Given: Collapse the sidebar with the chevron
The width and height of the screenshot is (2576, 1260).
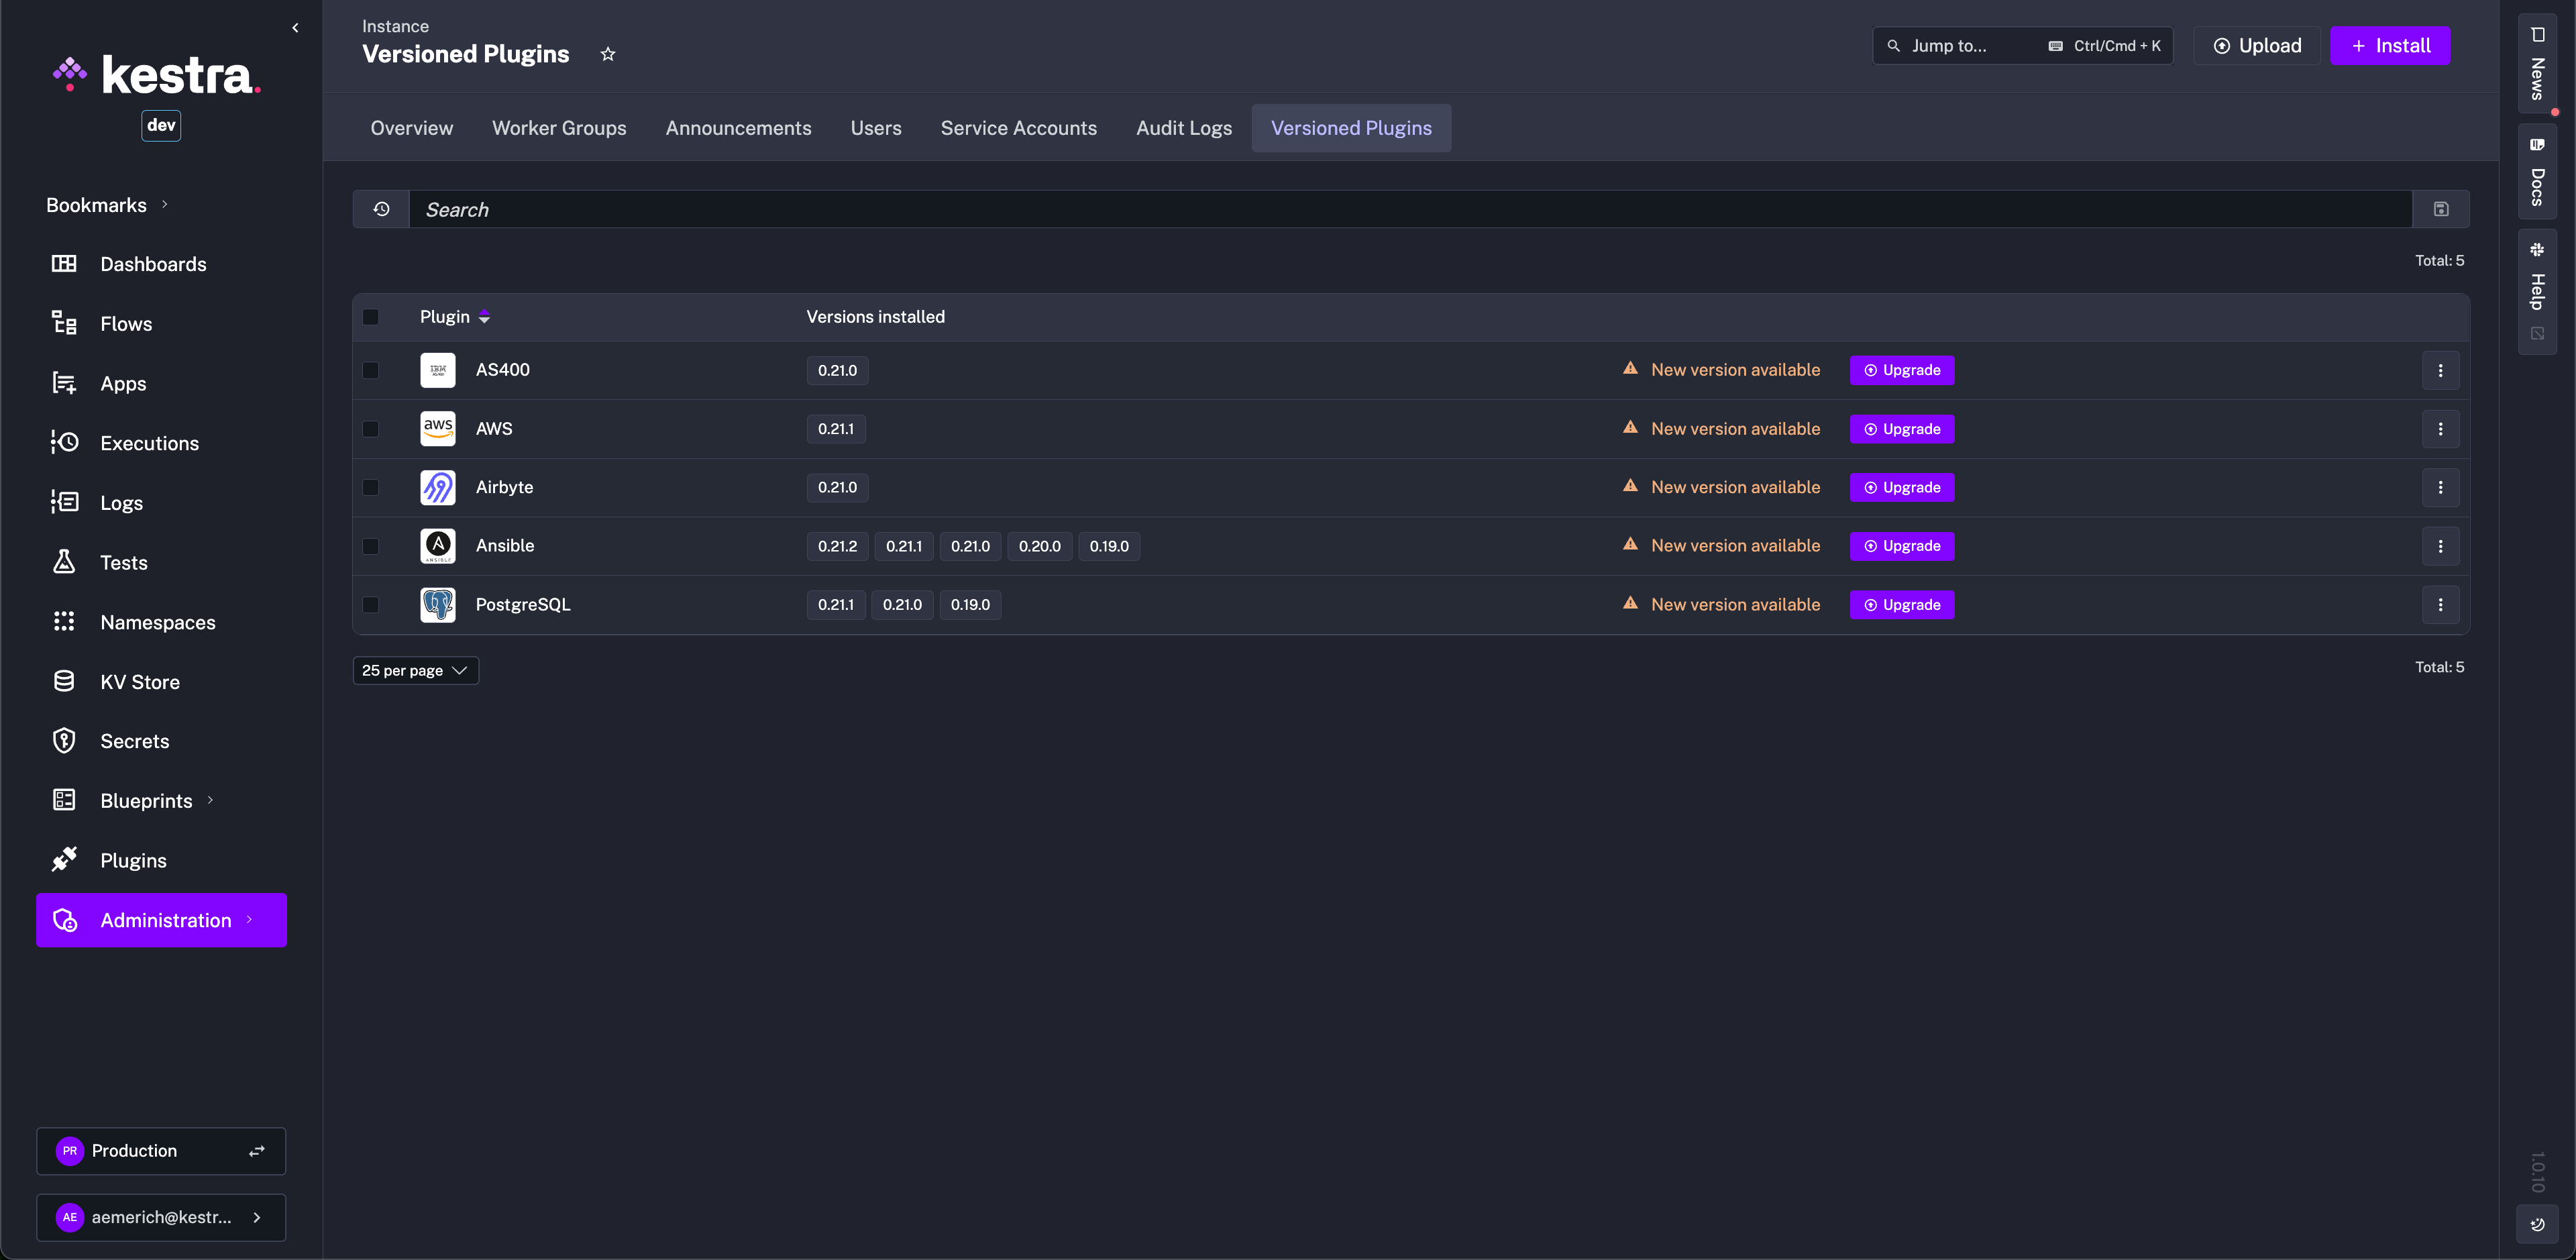Looking at the screenshot, I should point(295,27).
